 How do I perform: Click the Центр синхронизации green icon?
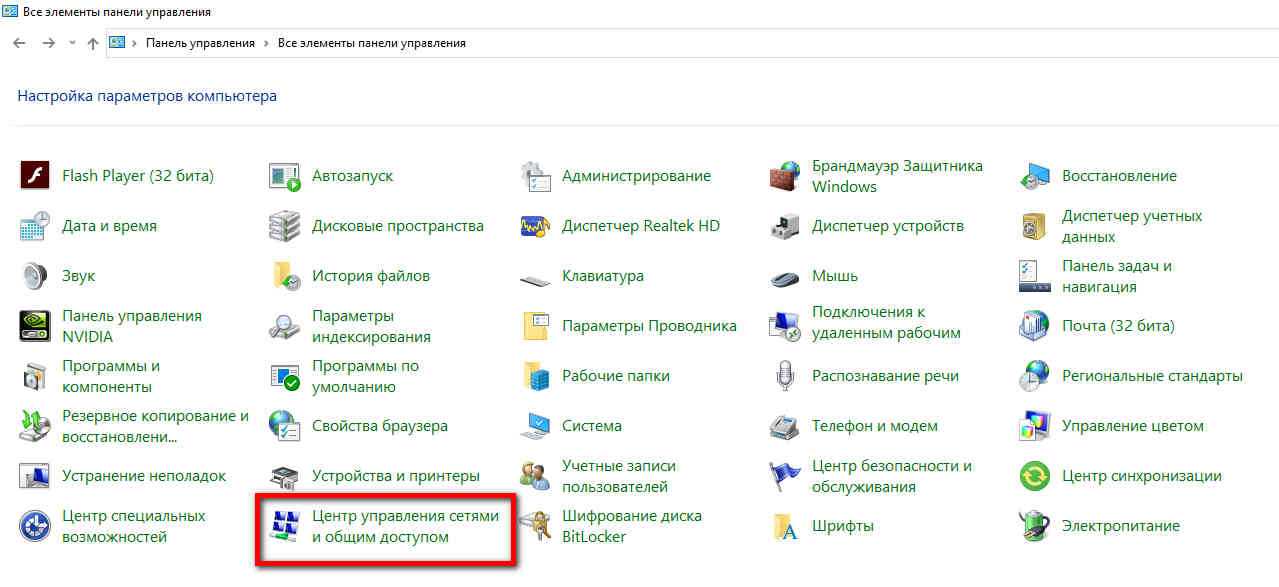1034,476
